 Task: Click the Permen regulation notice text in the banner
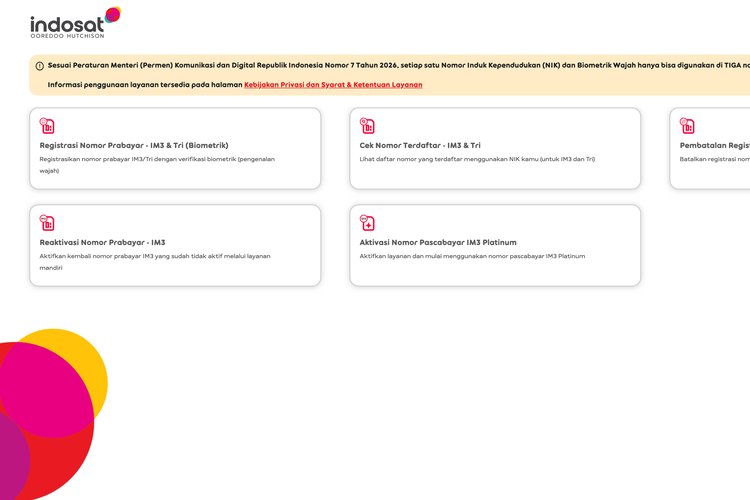pos(399,66)
